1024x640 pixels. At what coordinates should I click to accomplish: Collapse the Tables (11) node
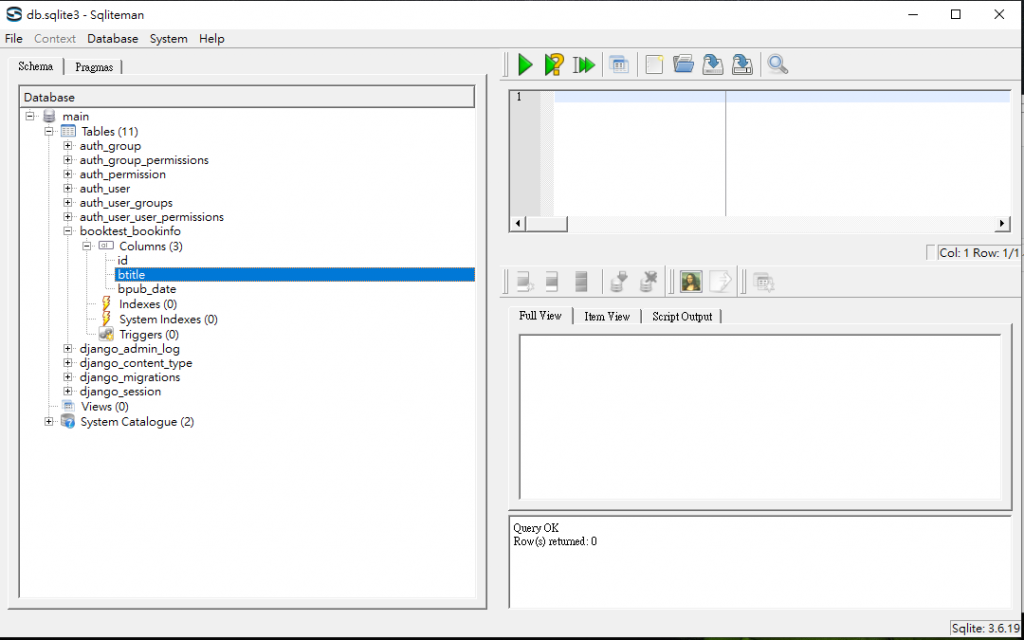click(x=48, y=131)
